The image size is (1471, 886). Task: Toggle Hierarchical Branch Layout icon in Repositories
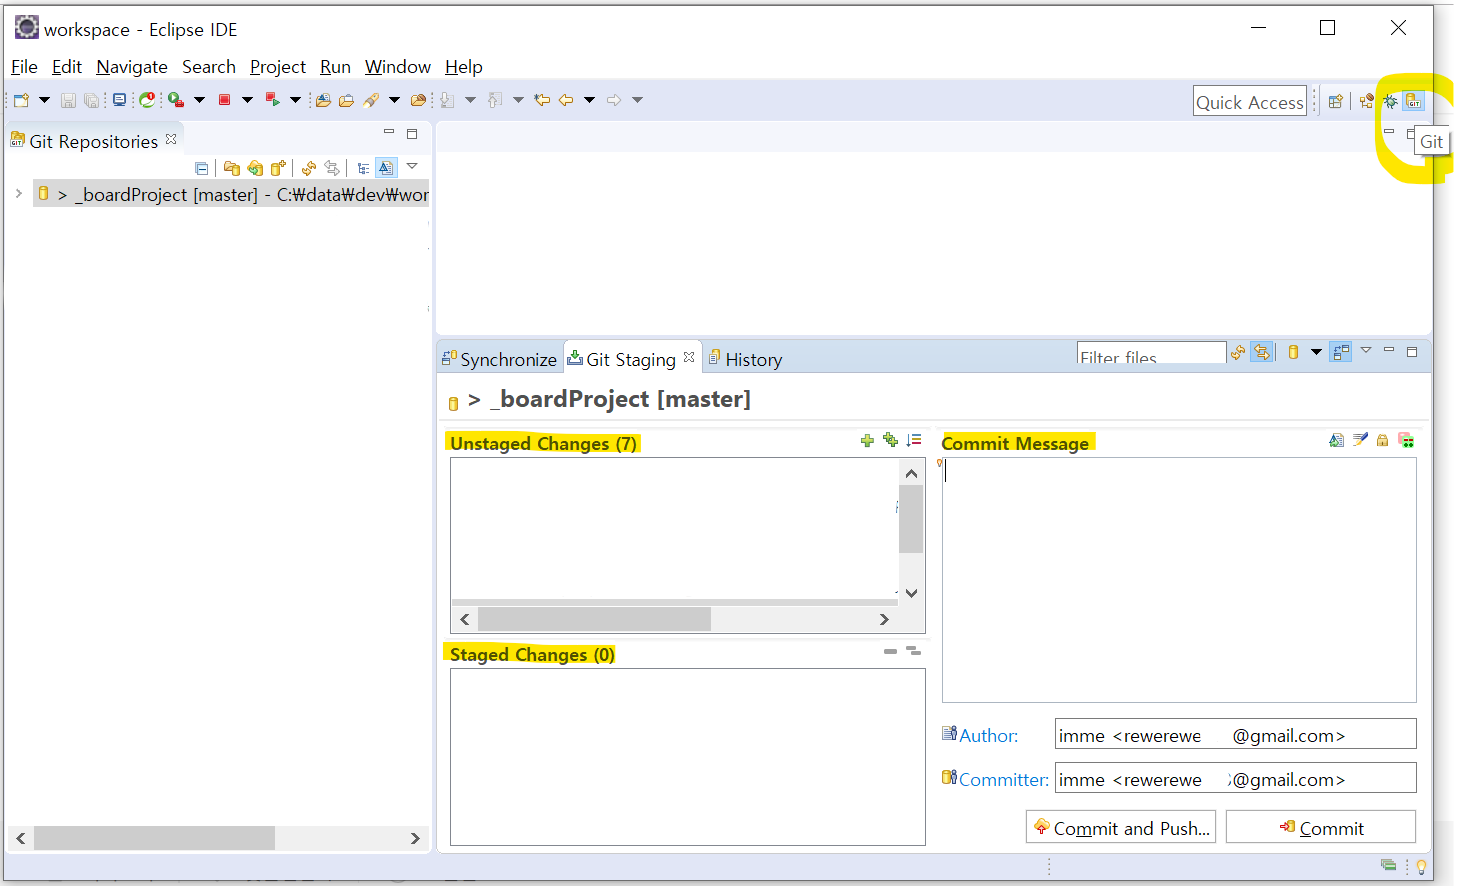click(x=363, y=168)
